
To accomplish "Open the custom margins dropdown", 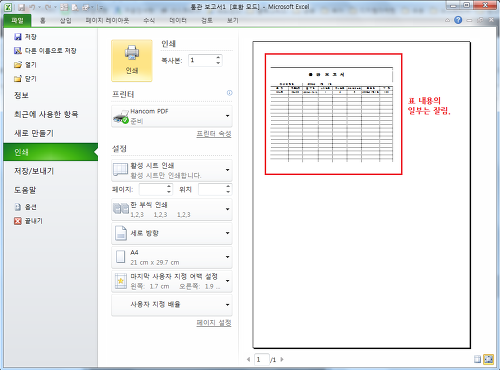I will coord(172,281).
